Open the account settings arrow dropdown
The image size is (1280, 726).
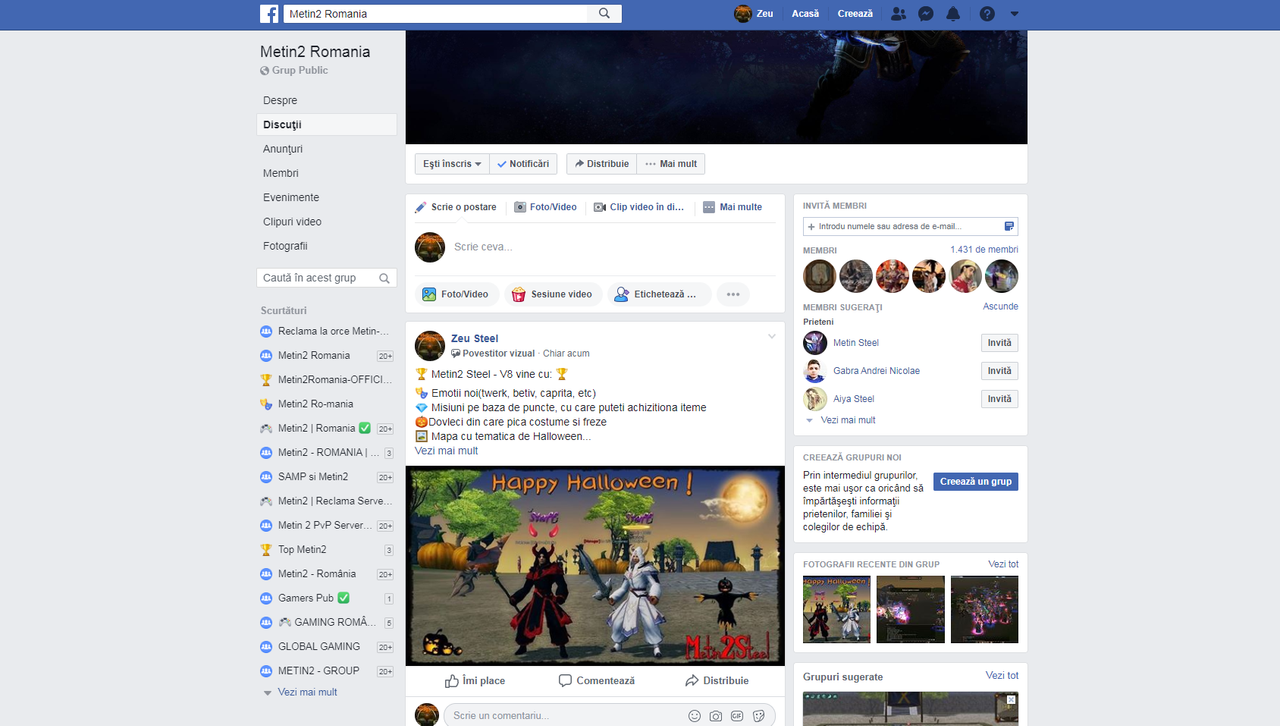tap(1013, 13)
